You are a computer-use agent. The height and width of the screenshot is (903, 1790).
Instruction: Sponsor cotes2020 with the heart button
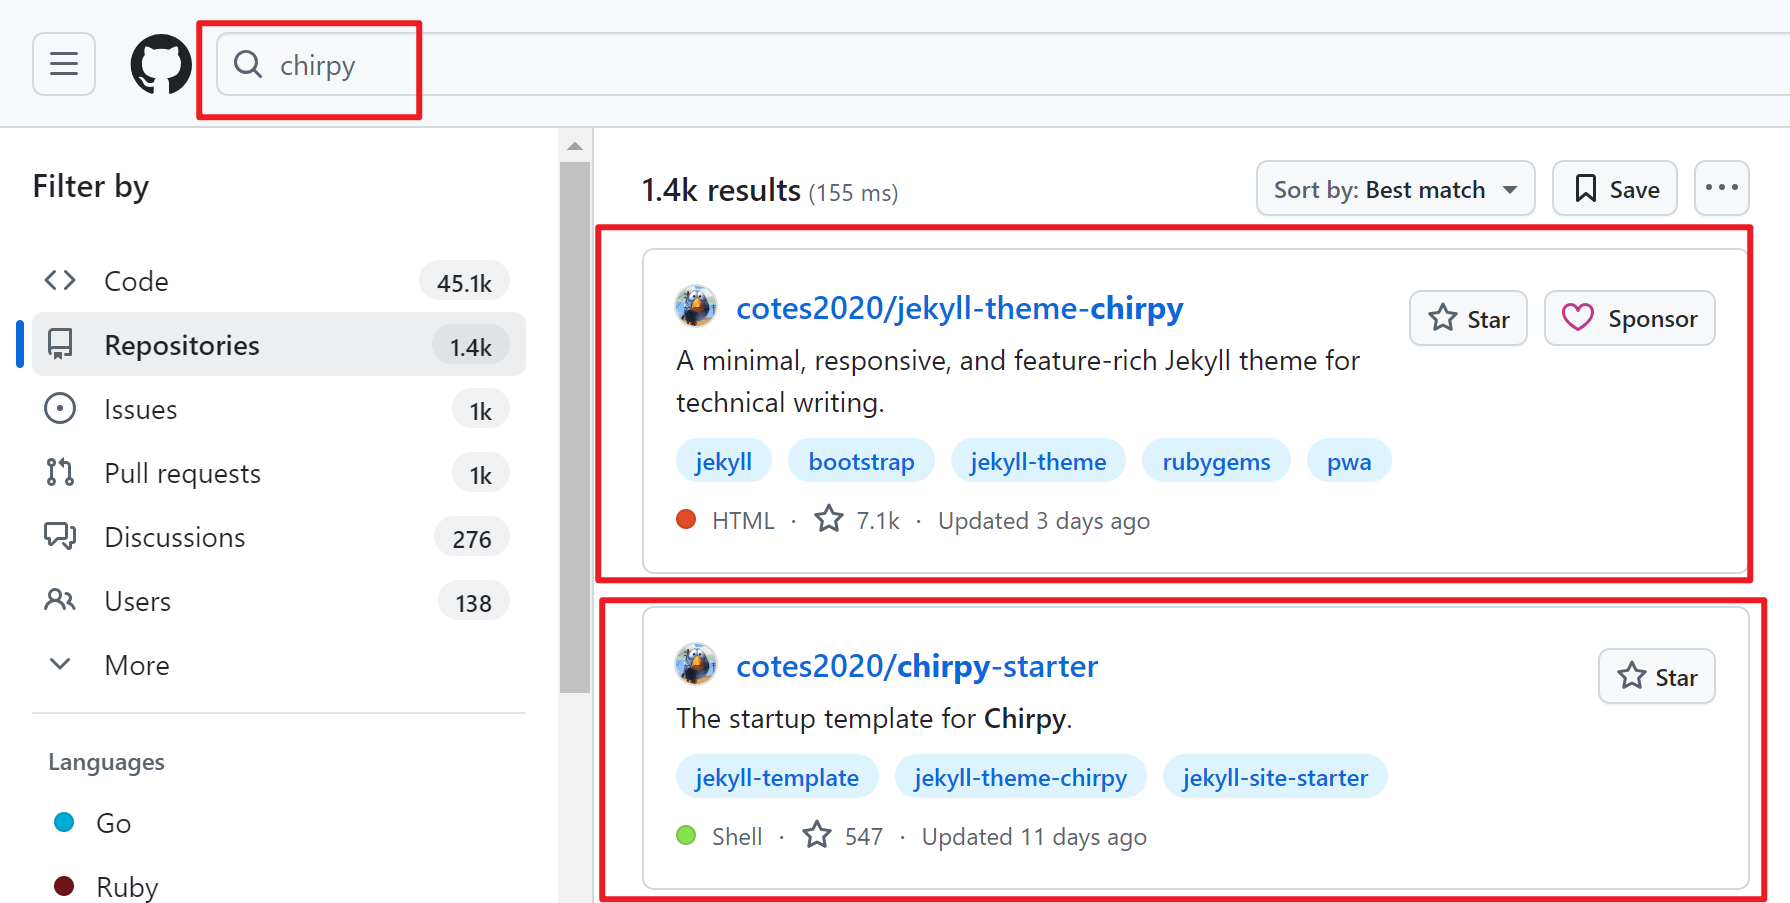click(1629, 318)
